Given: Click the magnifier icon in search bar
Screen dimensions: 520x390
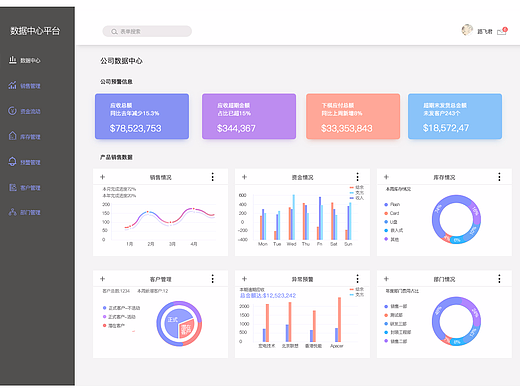Looking at the screenshot, I should pyautogui.click(x=114, y=32).
